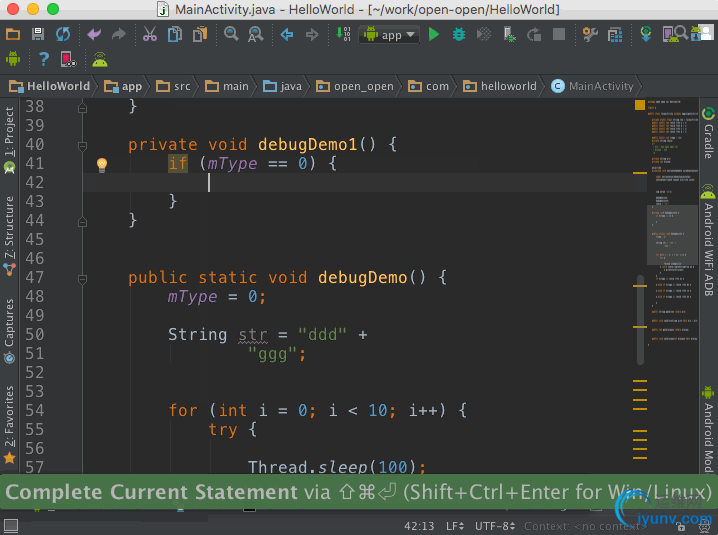Screen dimensions: 718x535
Task: Click the main breadcrumb folder
Action: click(x=227, y=86)
